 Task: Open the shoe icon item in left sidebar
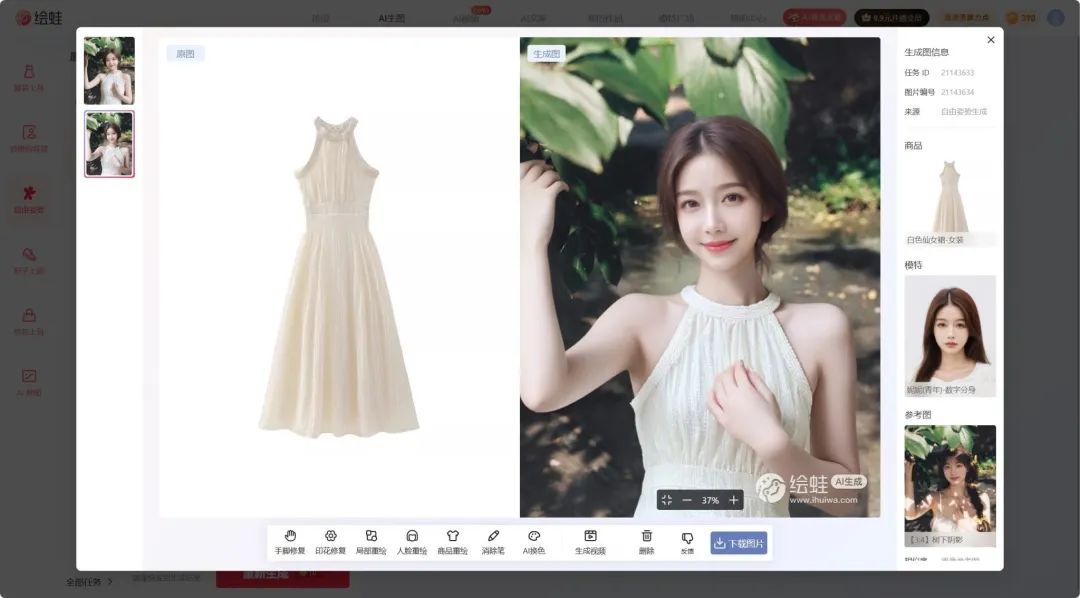pyautogui.click(x=29, y=260)
